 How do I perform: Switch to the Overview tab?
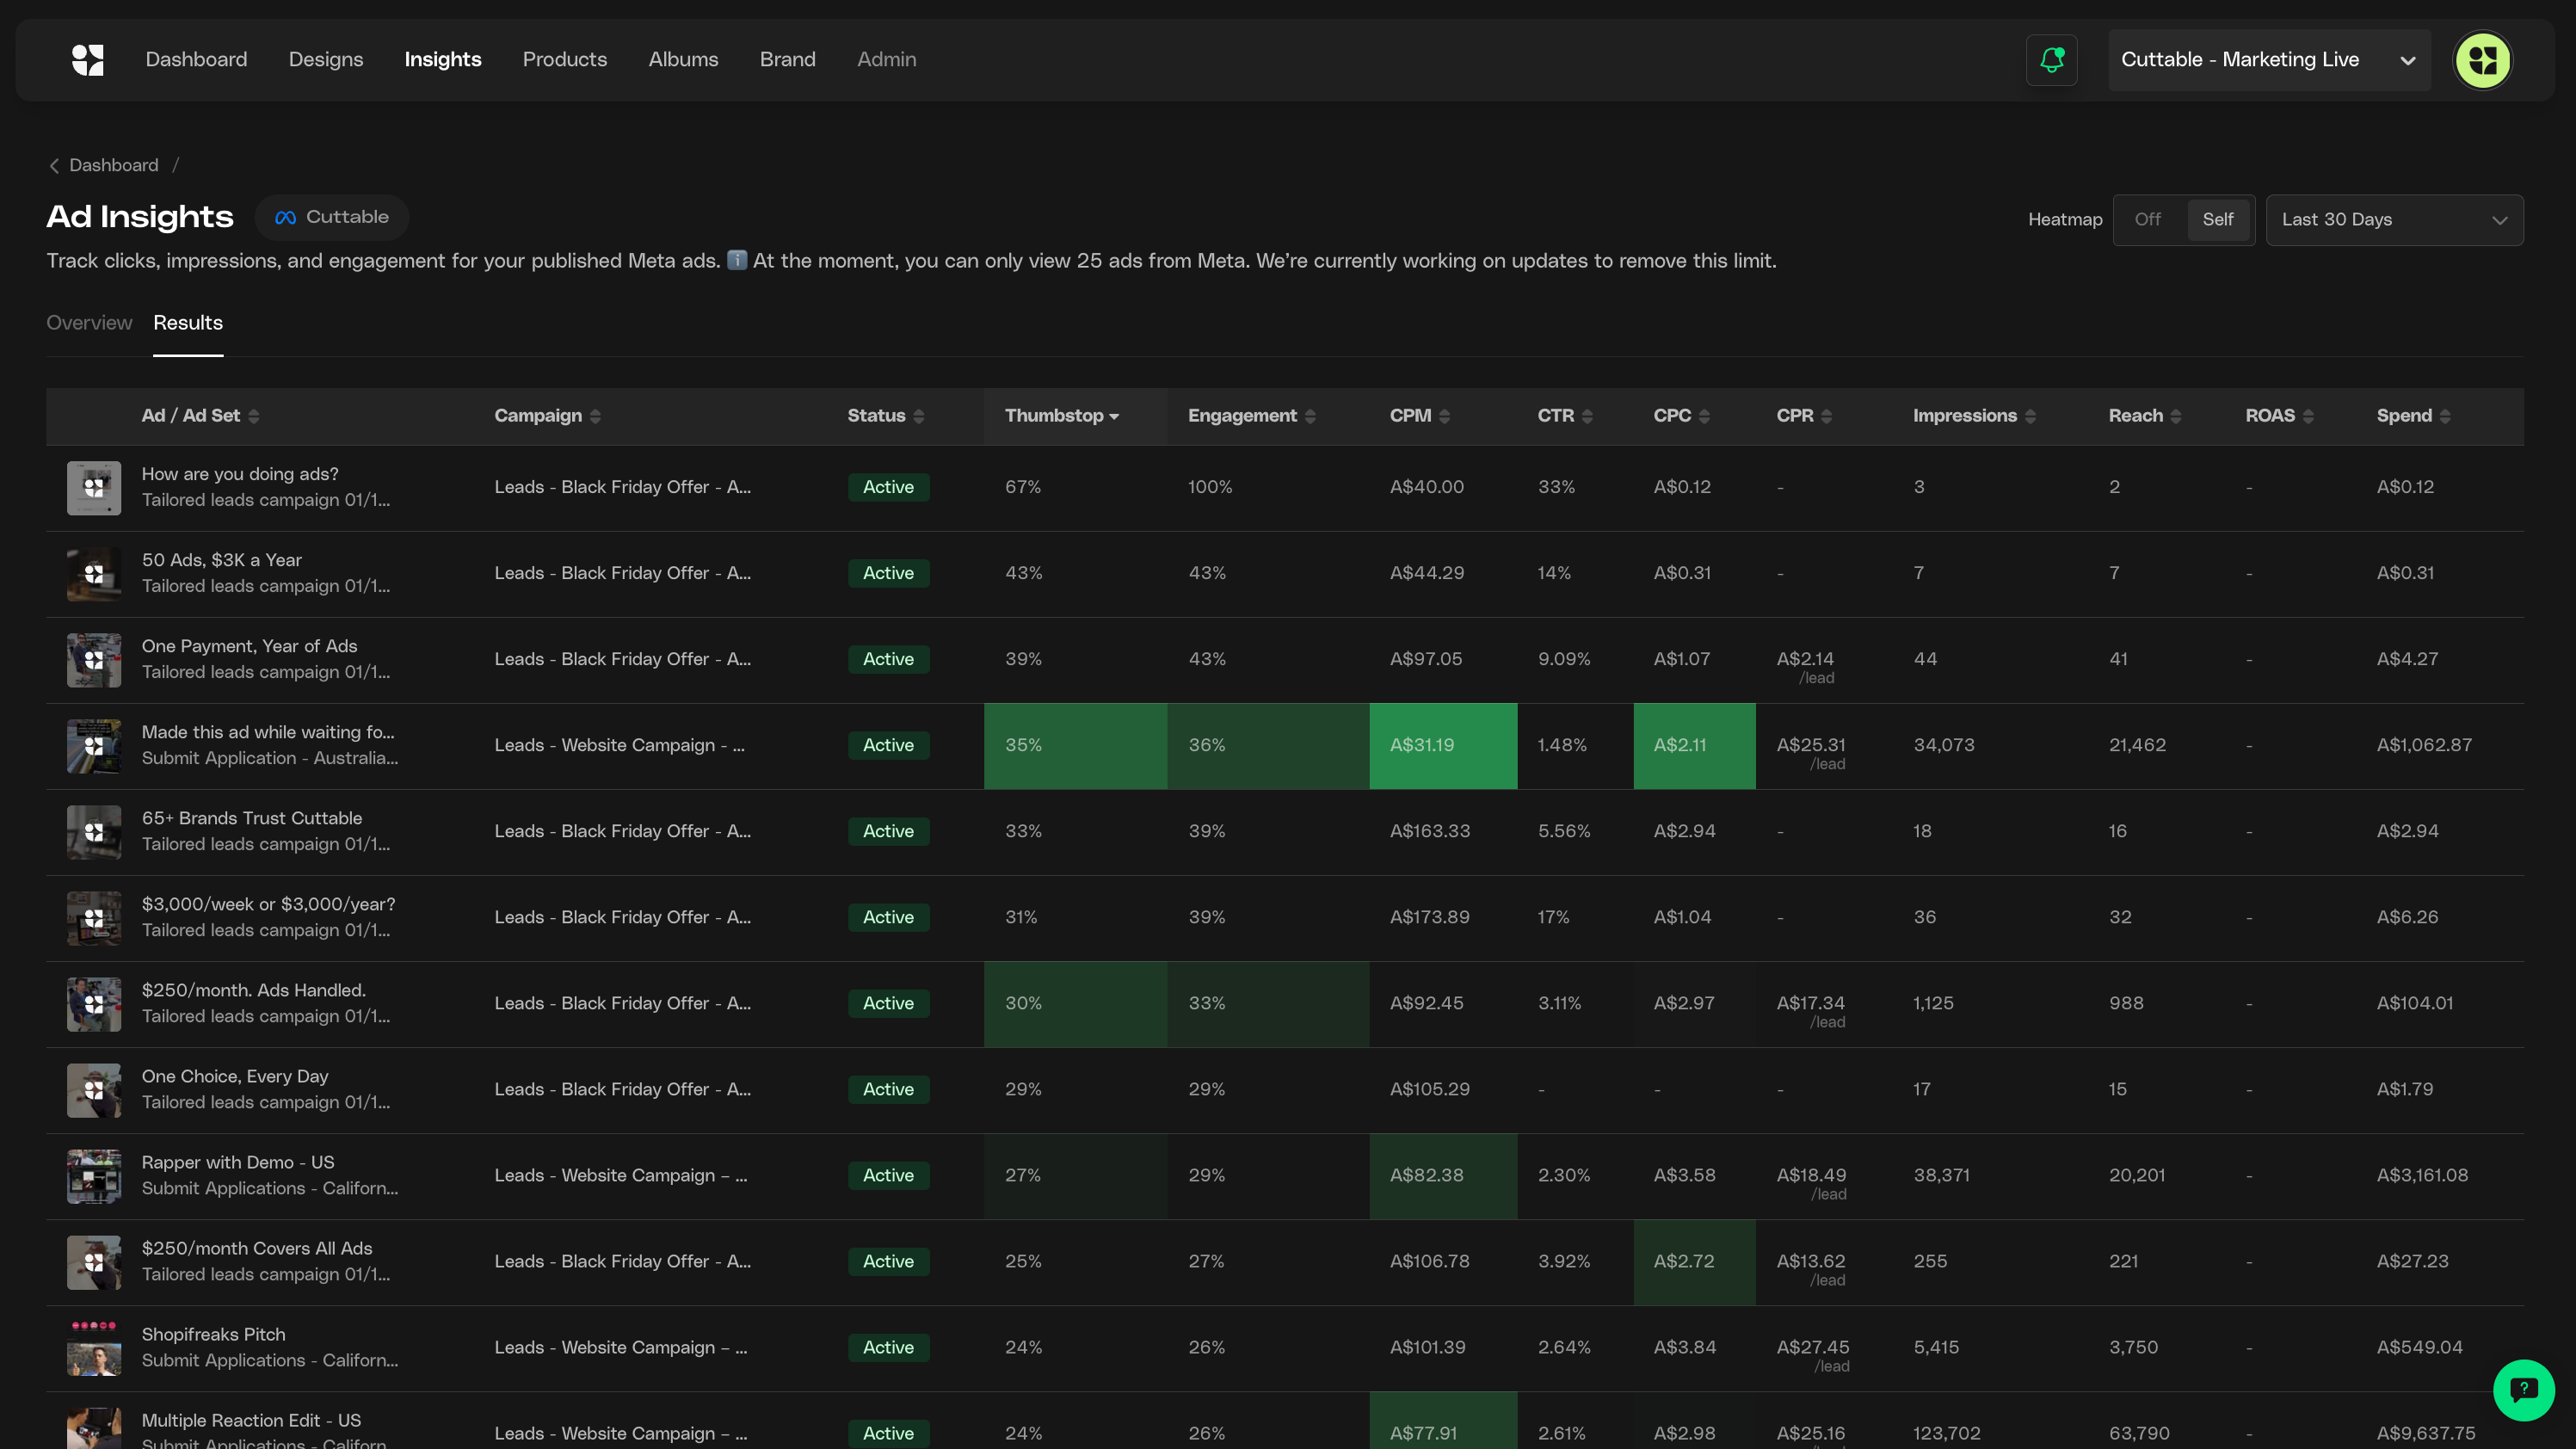[89, 323]
